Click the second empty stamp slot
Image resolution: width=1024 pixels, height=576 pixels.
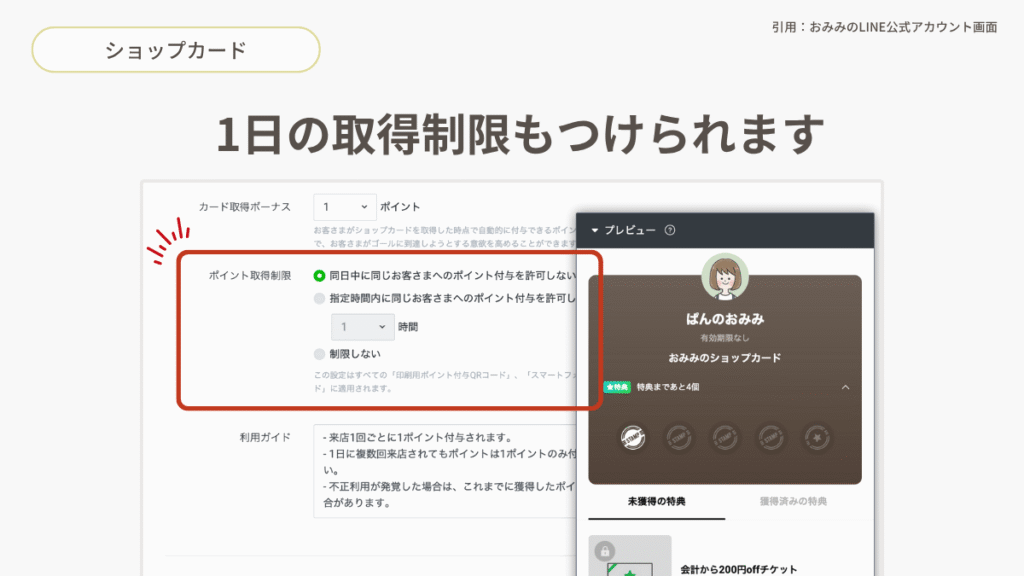coord(678,437)
